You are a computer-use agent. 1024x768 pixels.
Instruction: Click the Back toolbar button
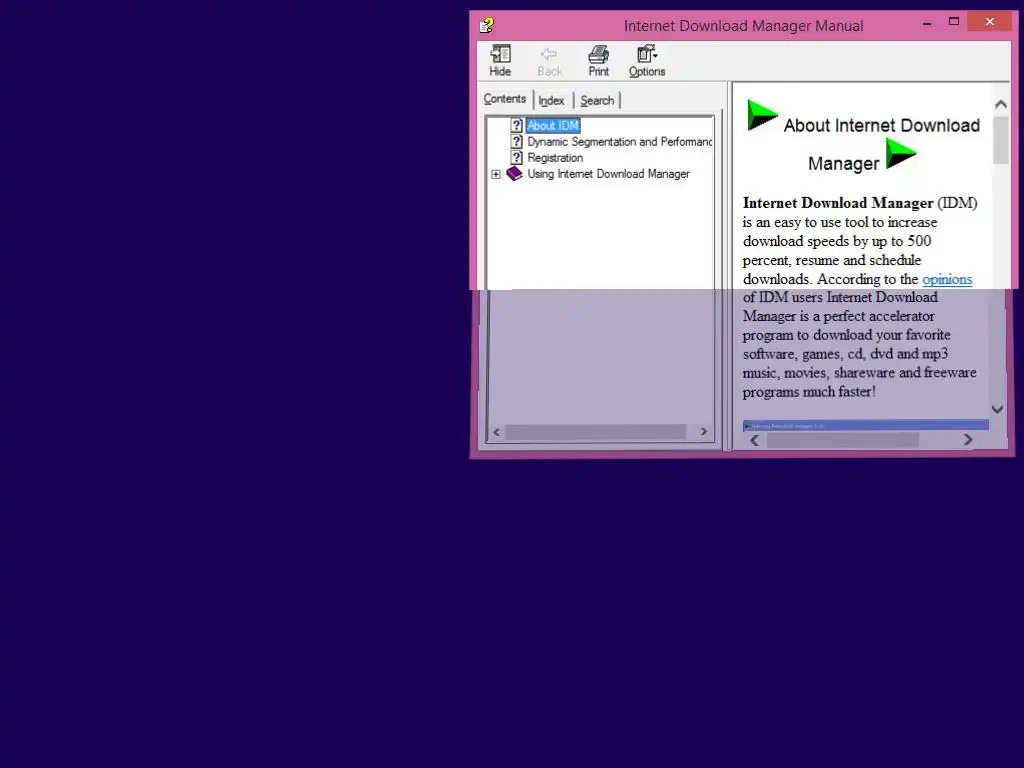pyautogui.click(x=549, y=61)
